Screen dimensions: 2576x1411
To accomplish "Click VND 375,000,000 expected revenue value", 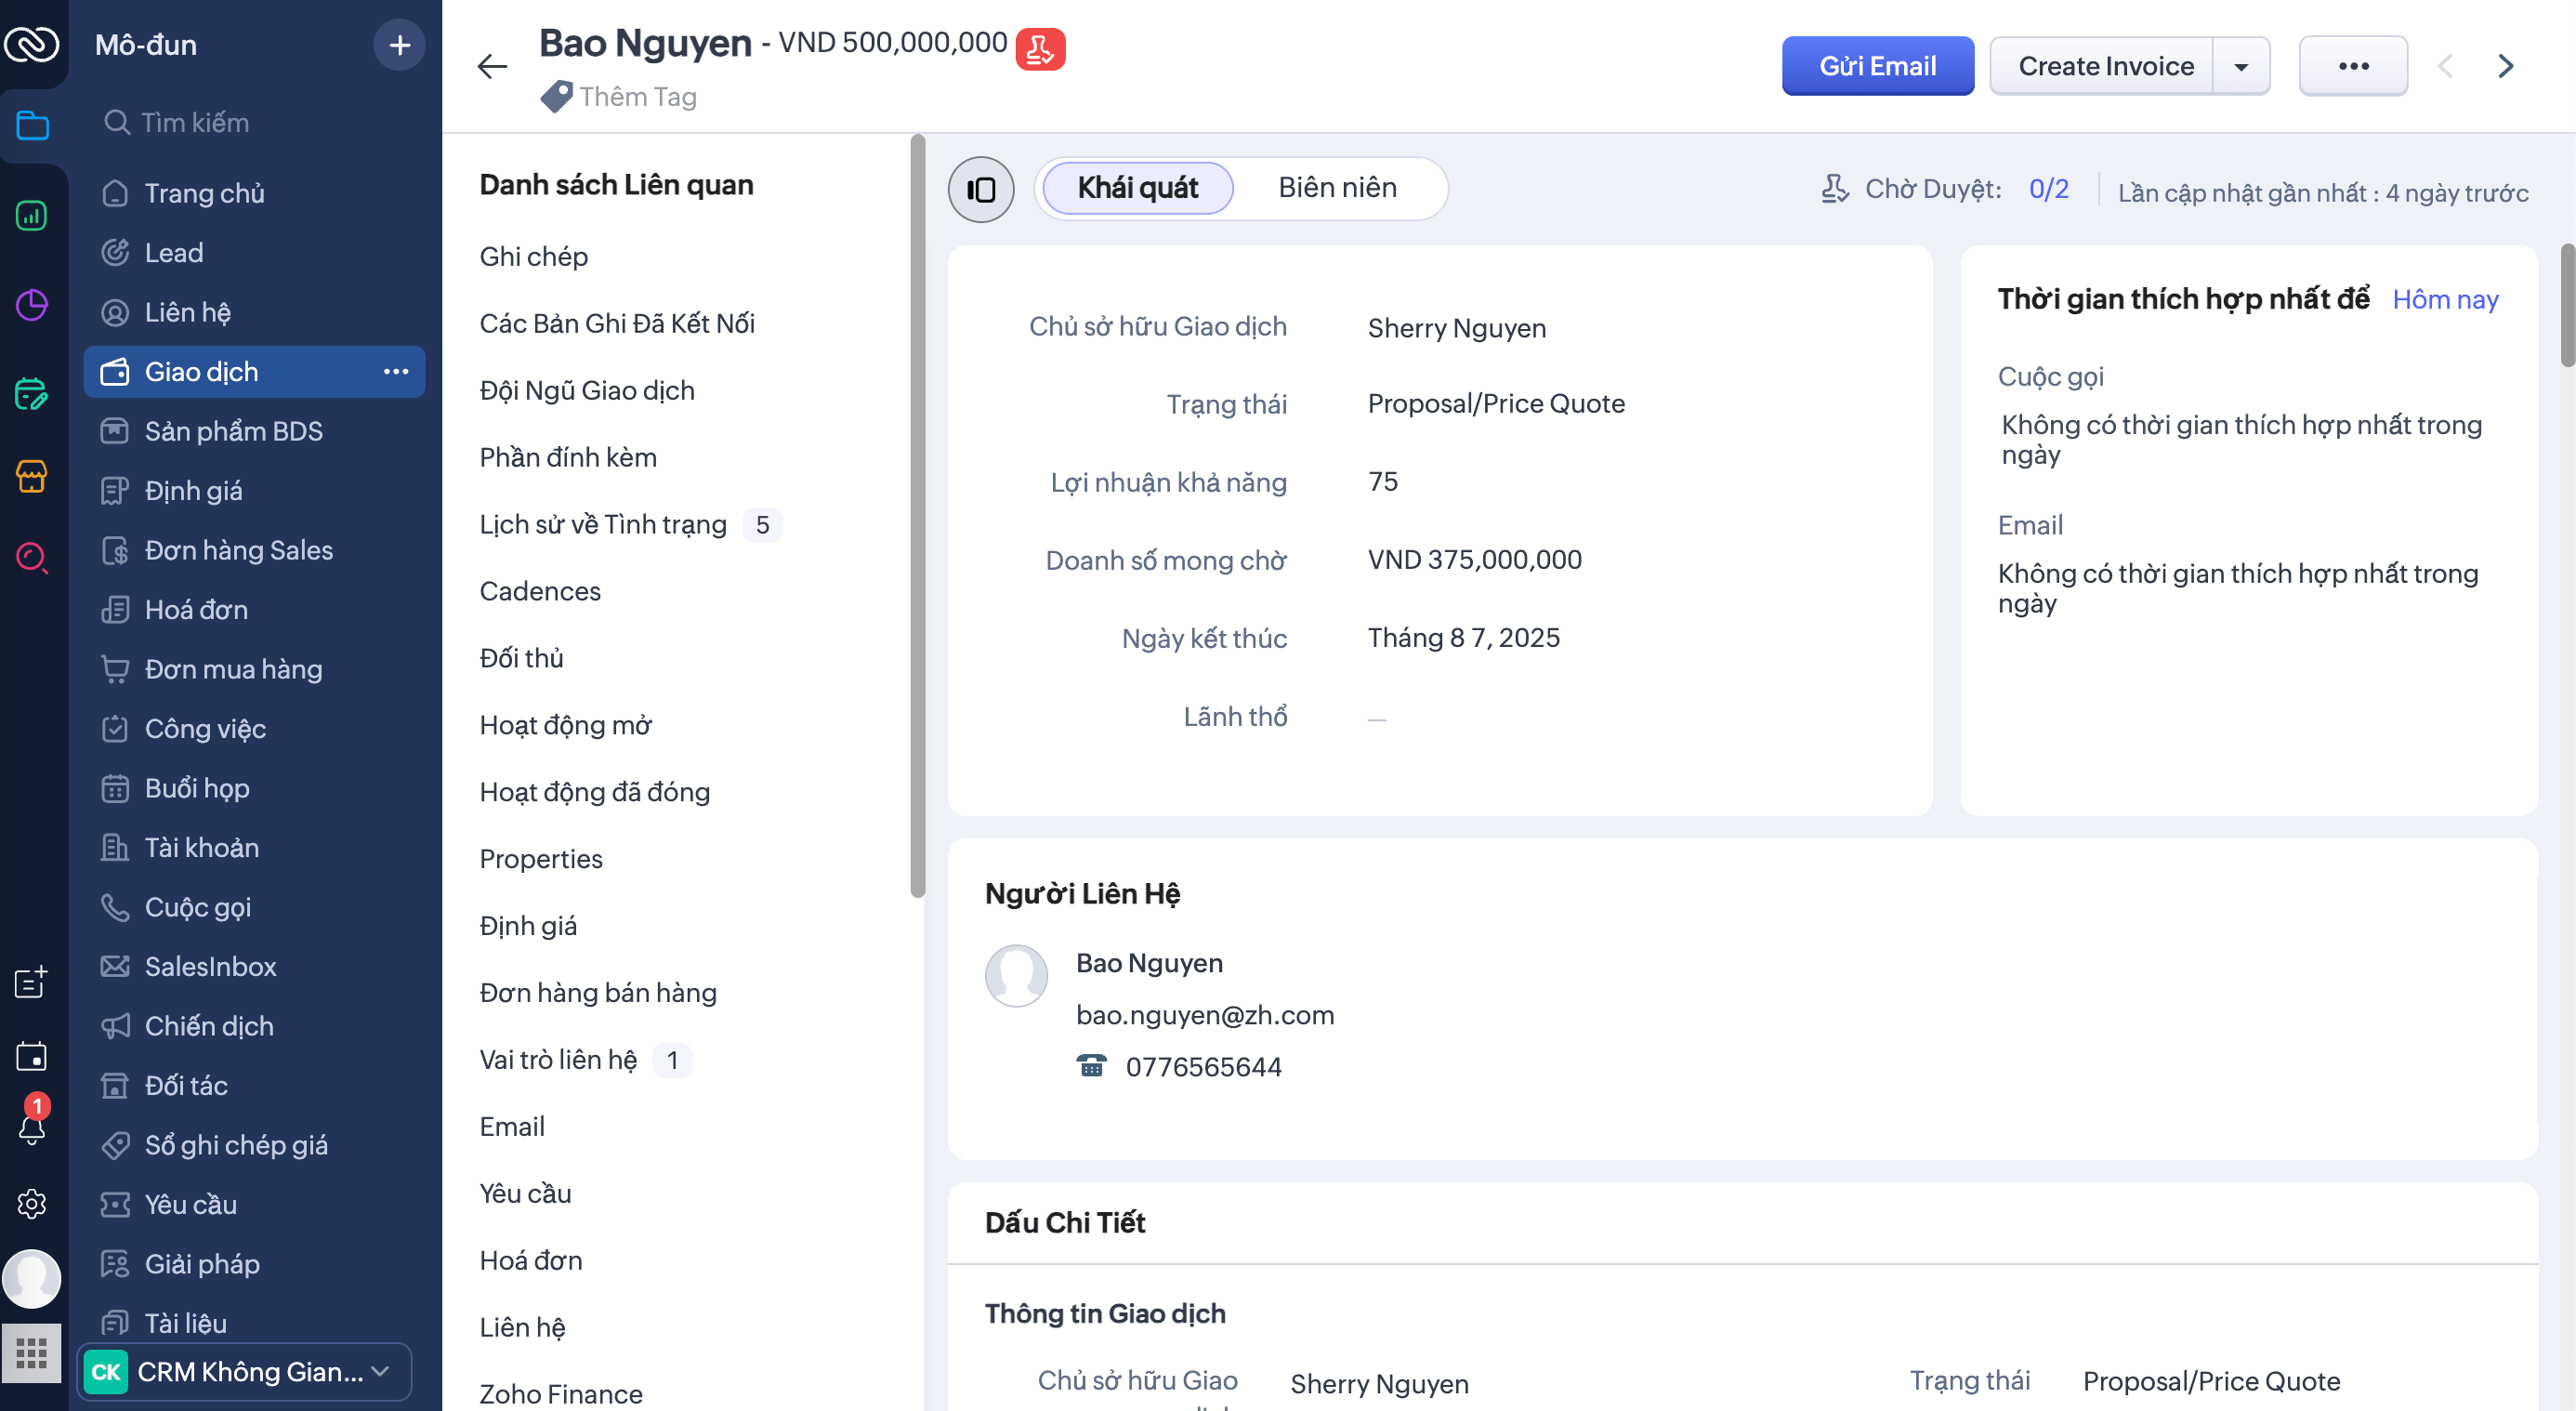I will pos(1474,560).
